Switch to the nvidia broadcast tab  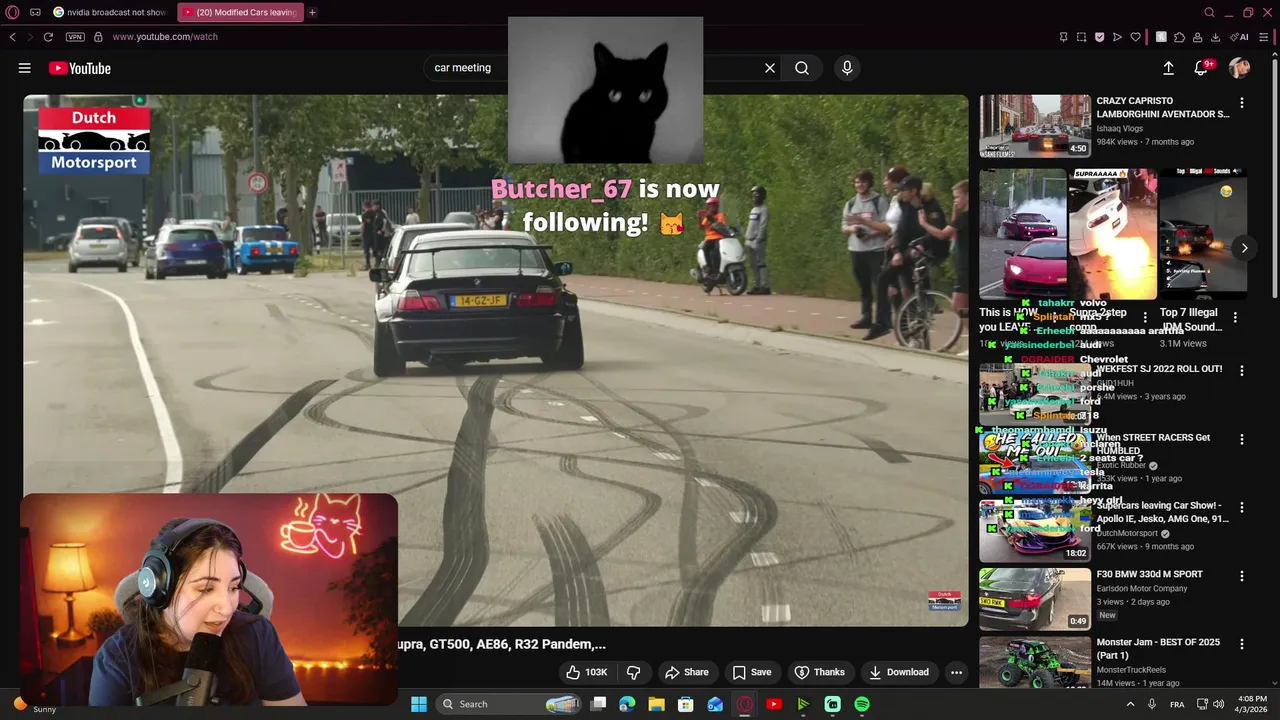(110, 12)
